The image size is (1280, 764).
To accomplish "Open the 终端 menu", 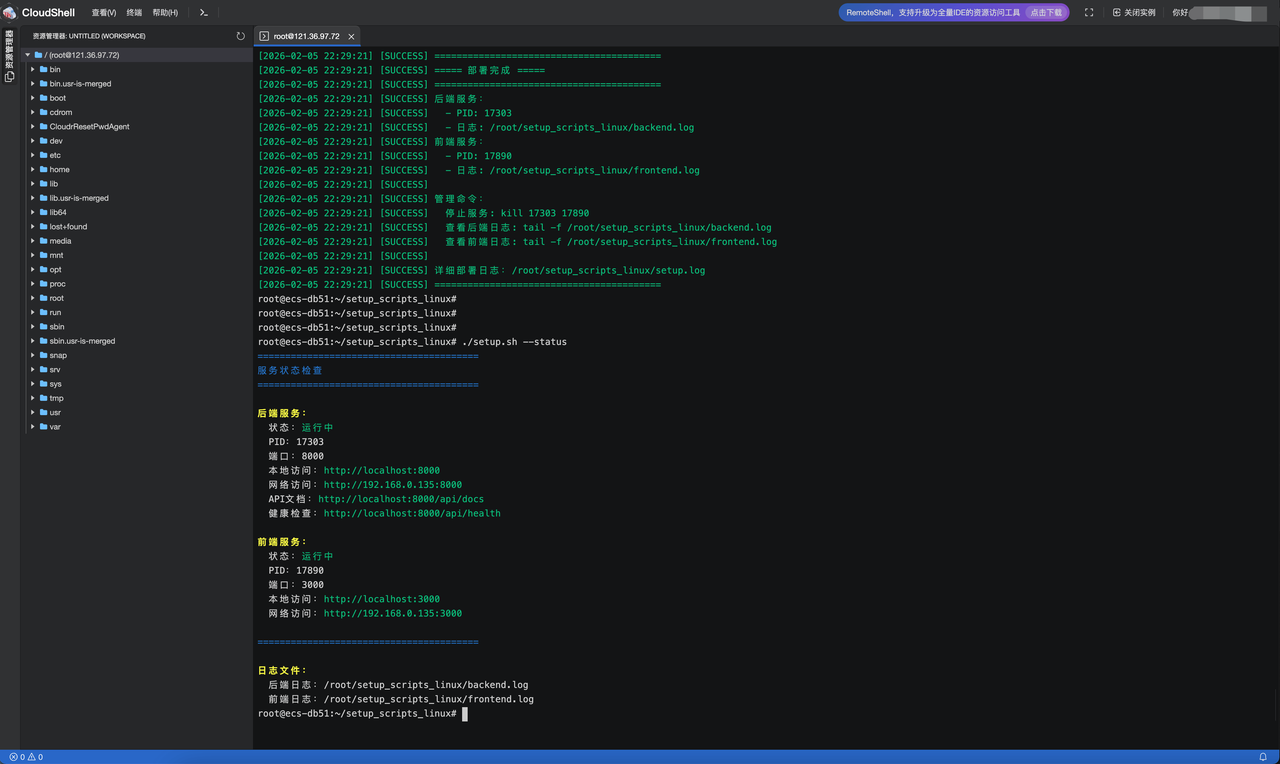I will pyautogui.click(x=134, y=12).
